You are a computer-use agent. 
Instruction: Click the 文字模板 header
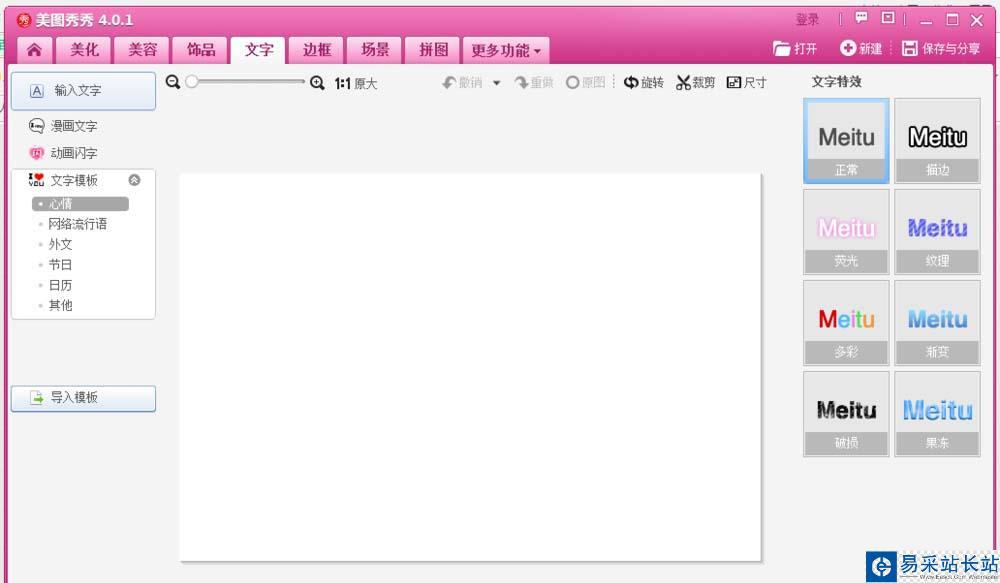tap(64, 180)
